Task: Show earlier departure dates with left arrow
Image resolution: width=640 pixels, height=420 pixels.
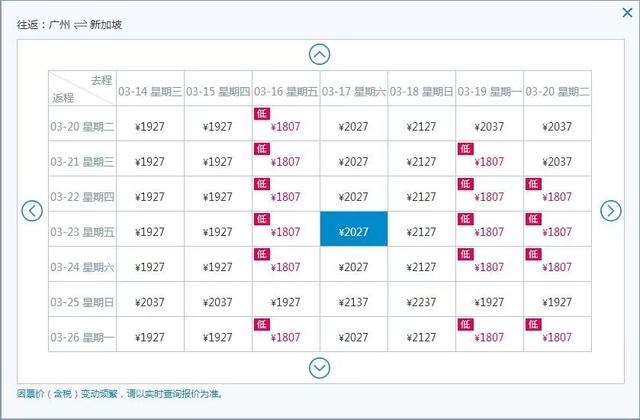Action: point(32,211)
